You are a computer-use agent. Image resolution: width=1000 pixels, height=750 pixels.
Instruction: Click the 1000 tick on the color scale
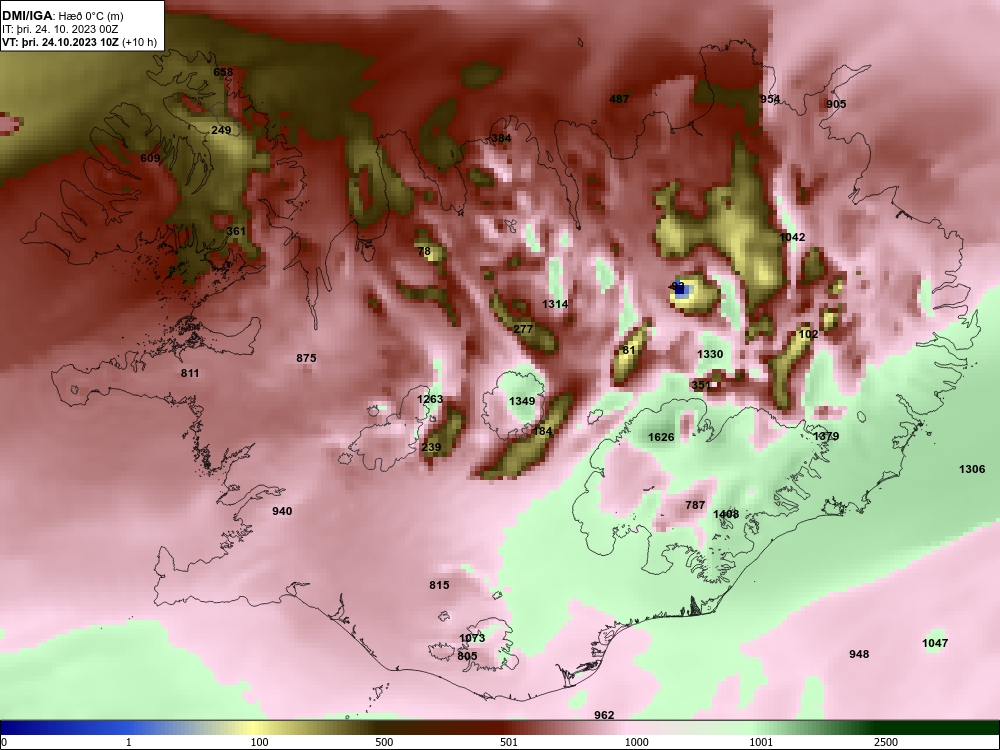636,742
